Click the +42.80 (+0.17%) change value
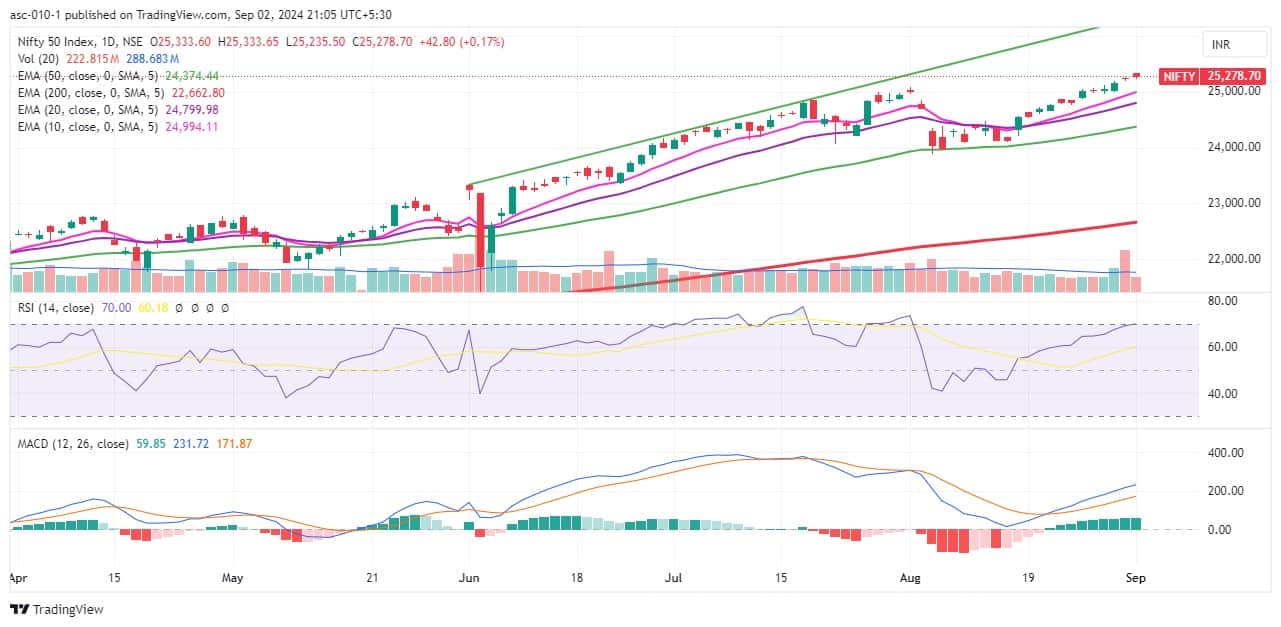Screen dimensions: 1281x627 coord(463,42)
